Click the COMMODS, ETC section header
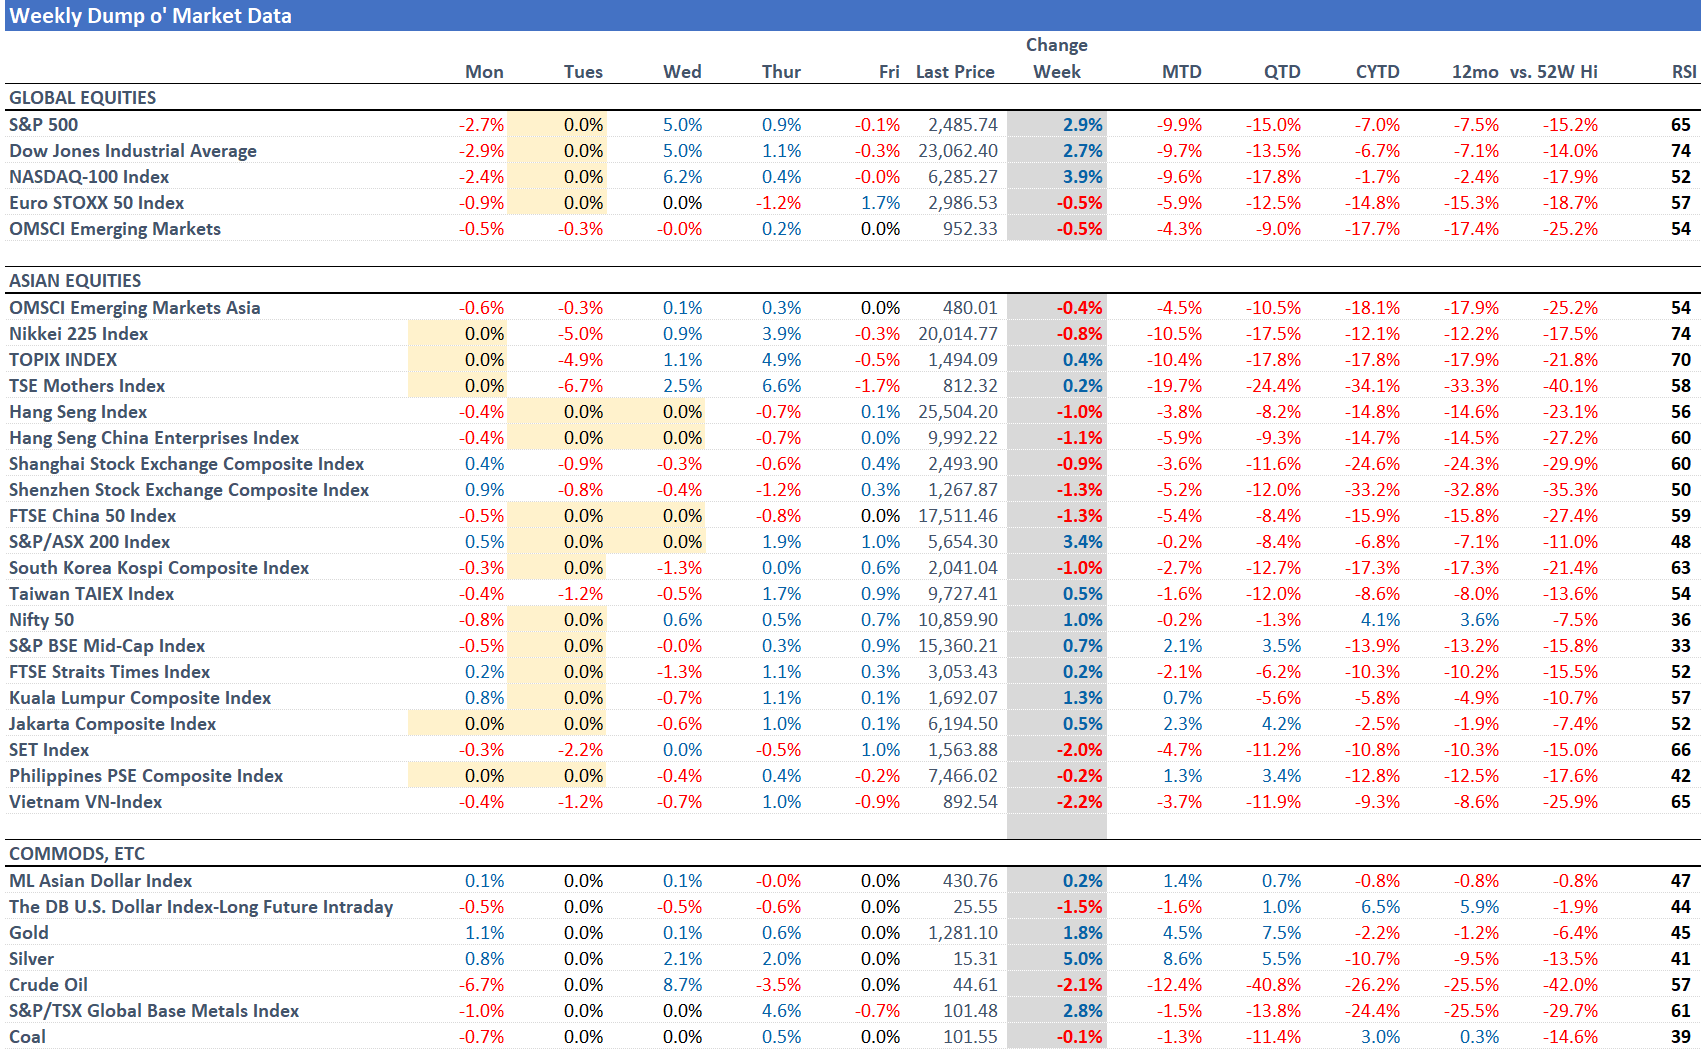 pos(77,854)
